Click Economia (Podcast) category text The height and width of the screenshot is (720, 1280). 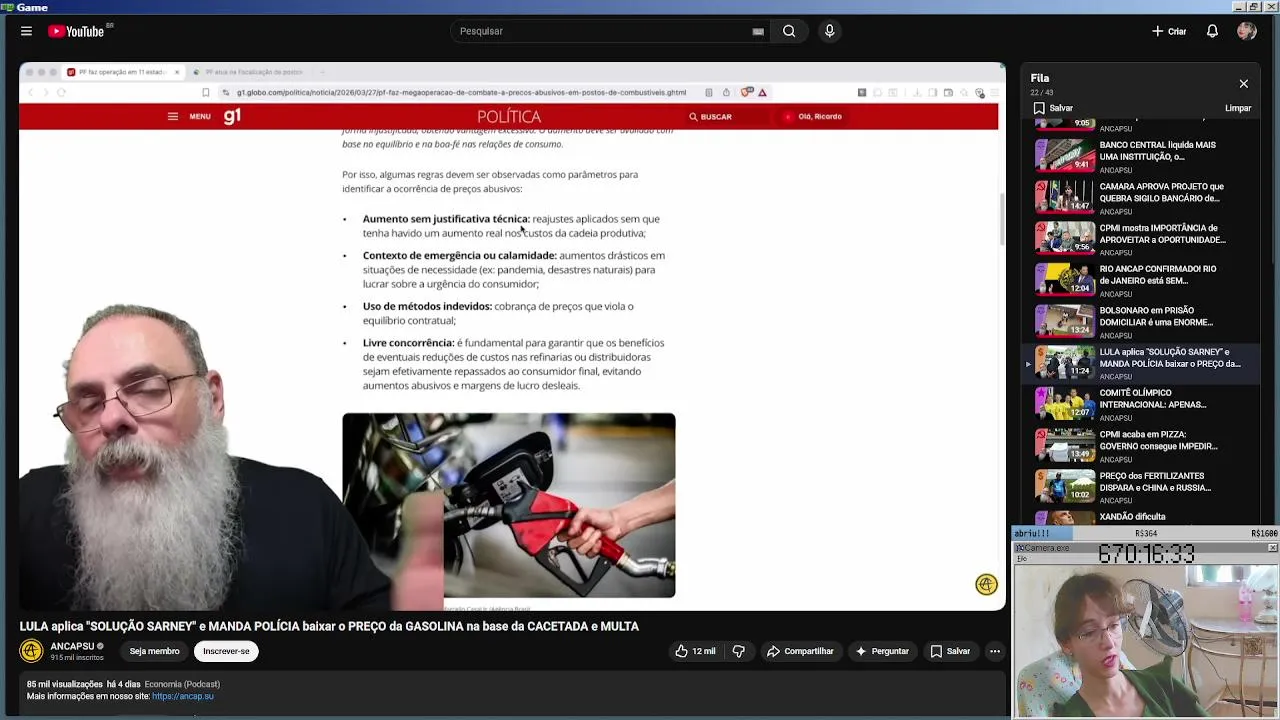click(182, 684)
